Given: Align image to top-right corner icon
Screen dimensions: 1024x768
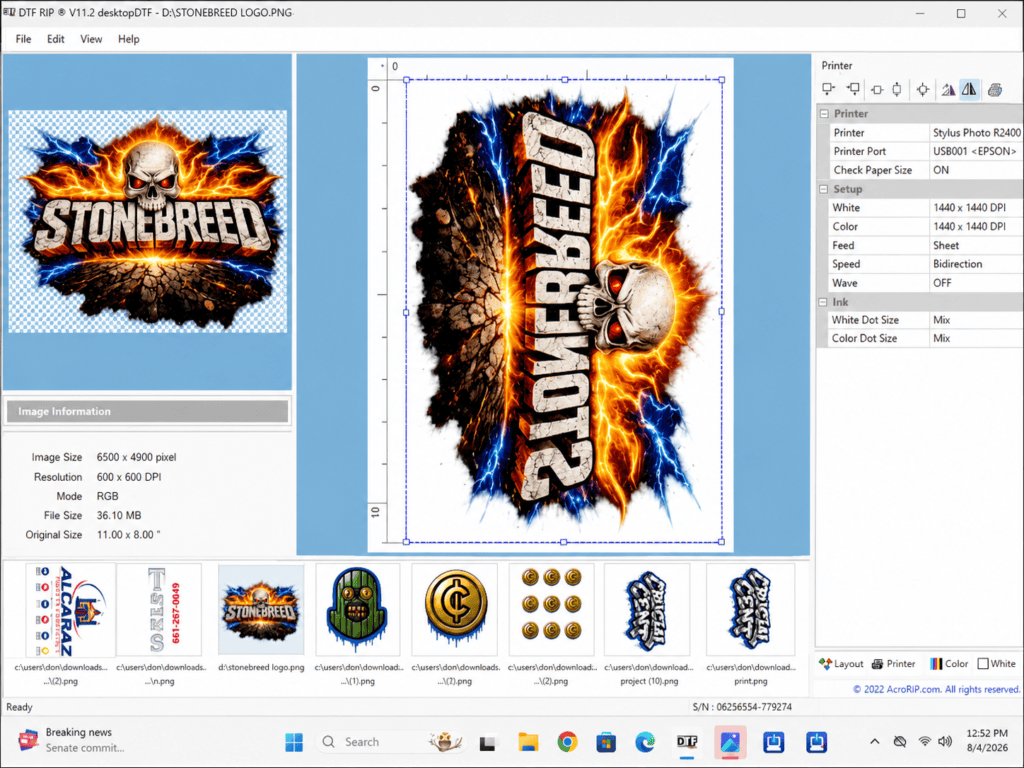Looking at the screenshot, I should pos(854,89).
